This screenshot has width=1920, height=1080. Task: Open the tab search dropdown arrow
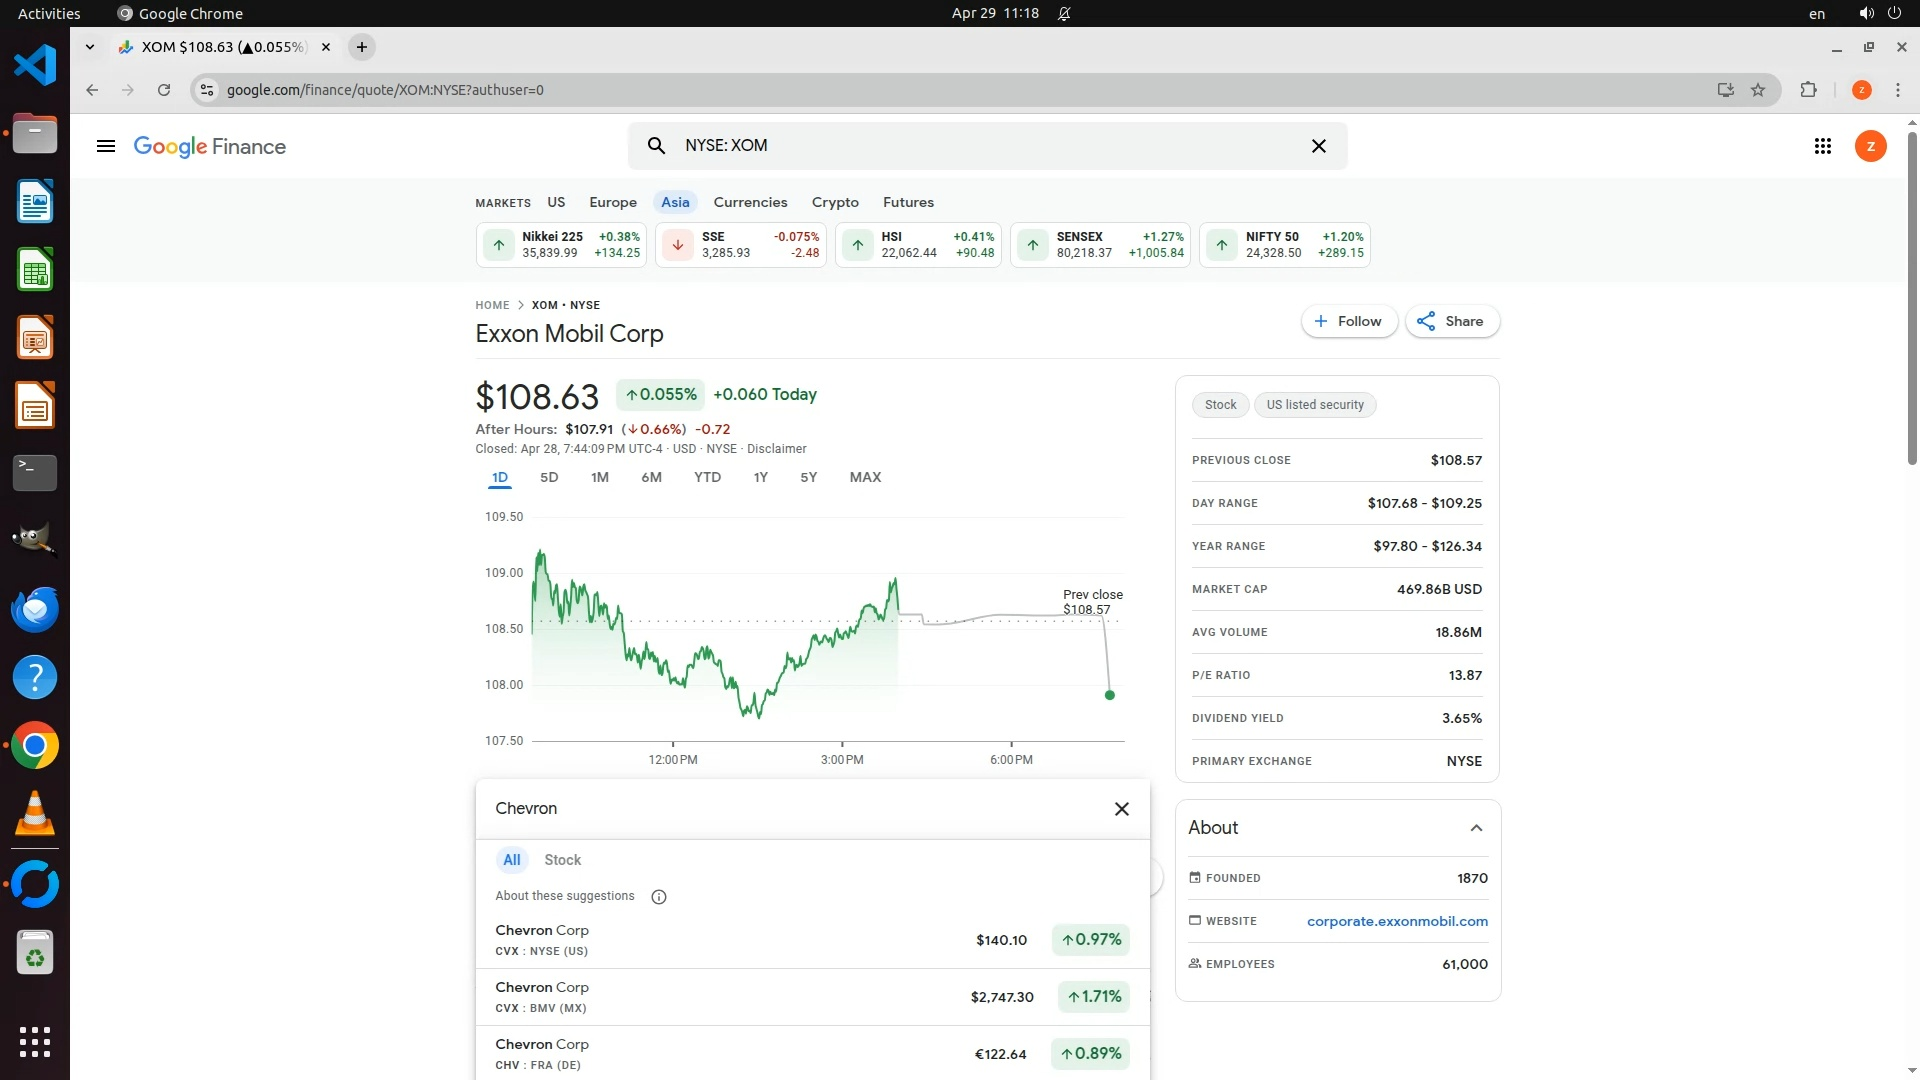pyautogui.click(x=90, y=47)
